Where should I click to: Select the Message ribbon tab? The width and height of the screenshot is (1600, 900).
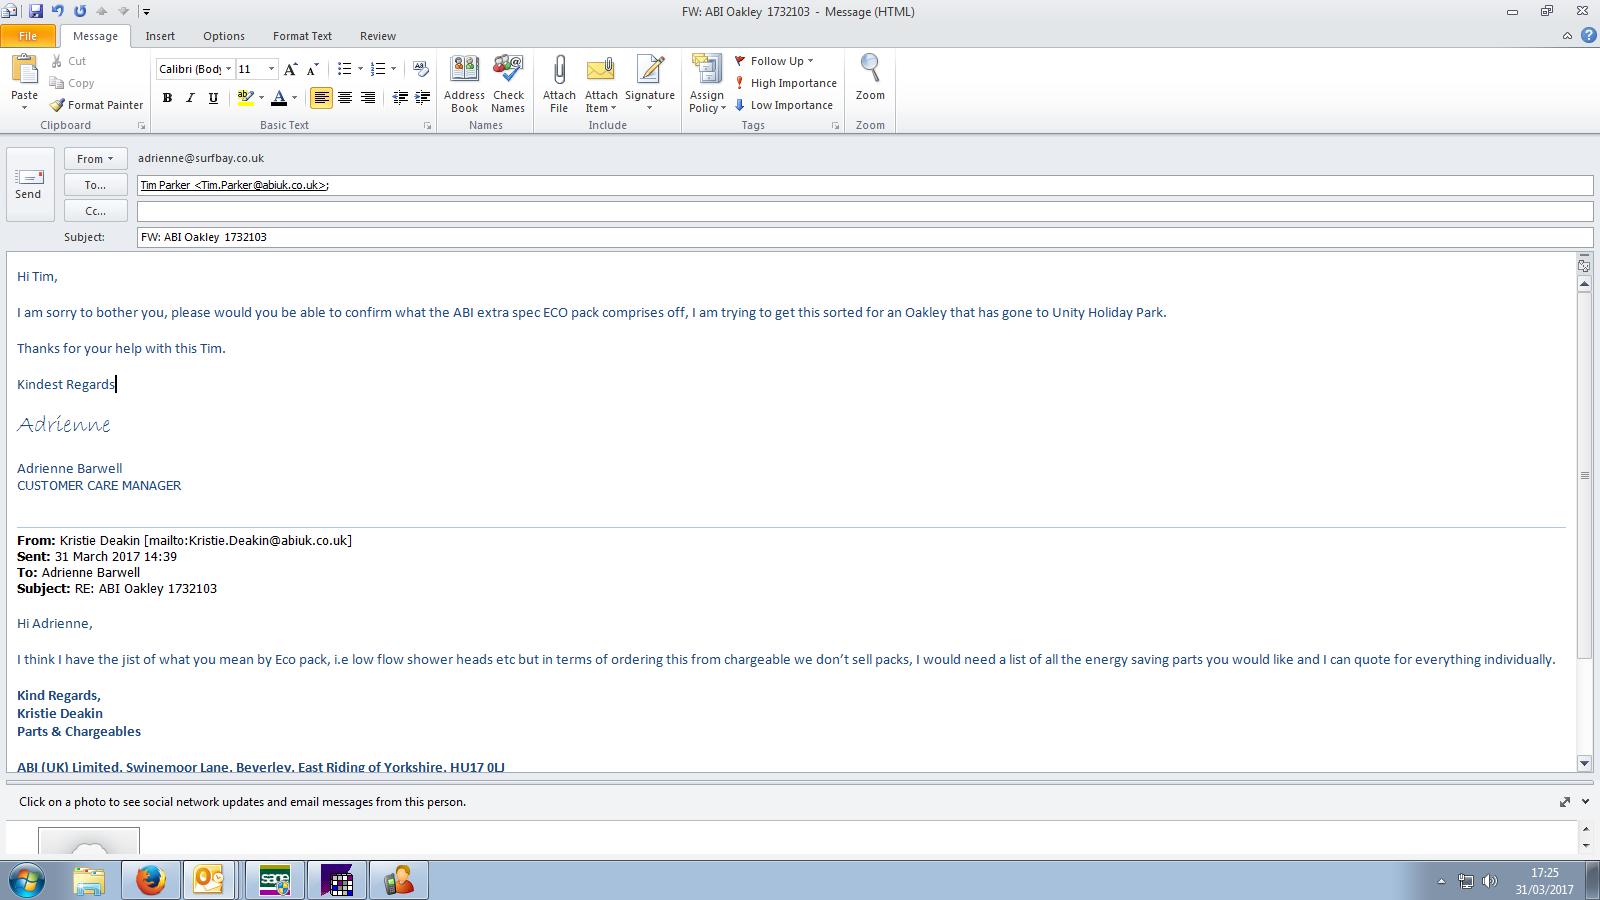pos(95,36)
